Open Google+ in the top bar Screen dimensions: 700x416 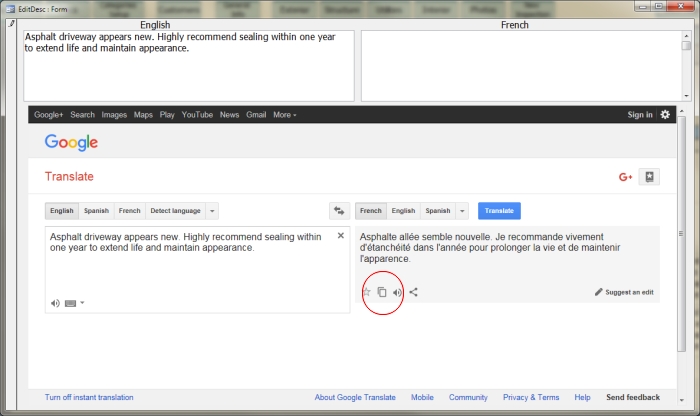point(49,115)
